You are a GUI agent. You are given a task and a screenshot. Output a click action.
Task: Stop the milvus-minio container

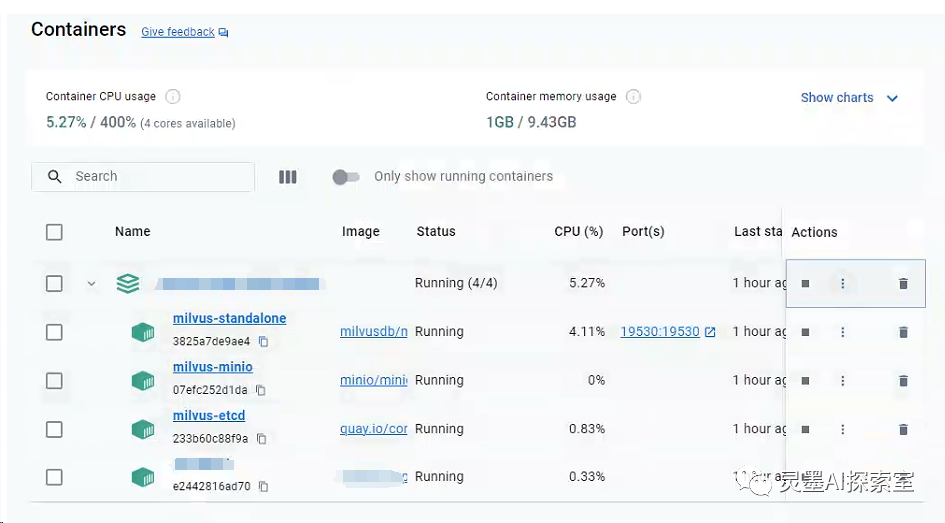pos(805,381)
